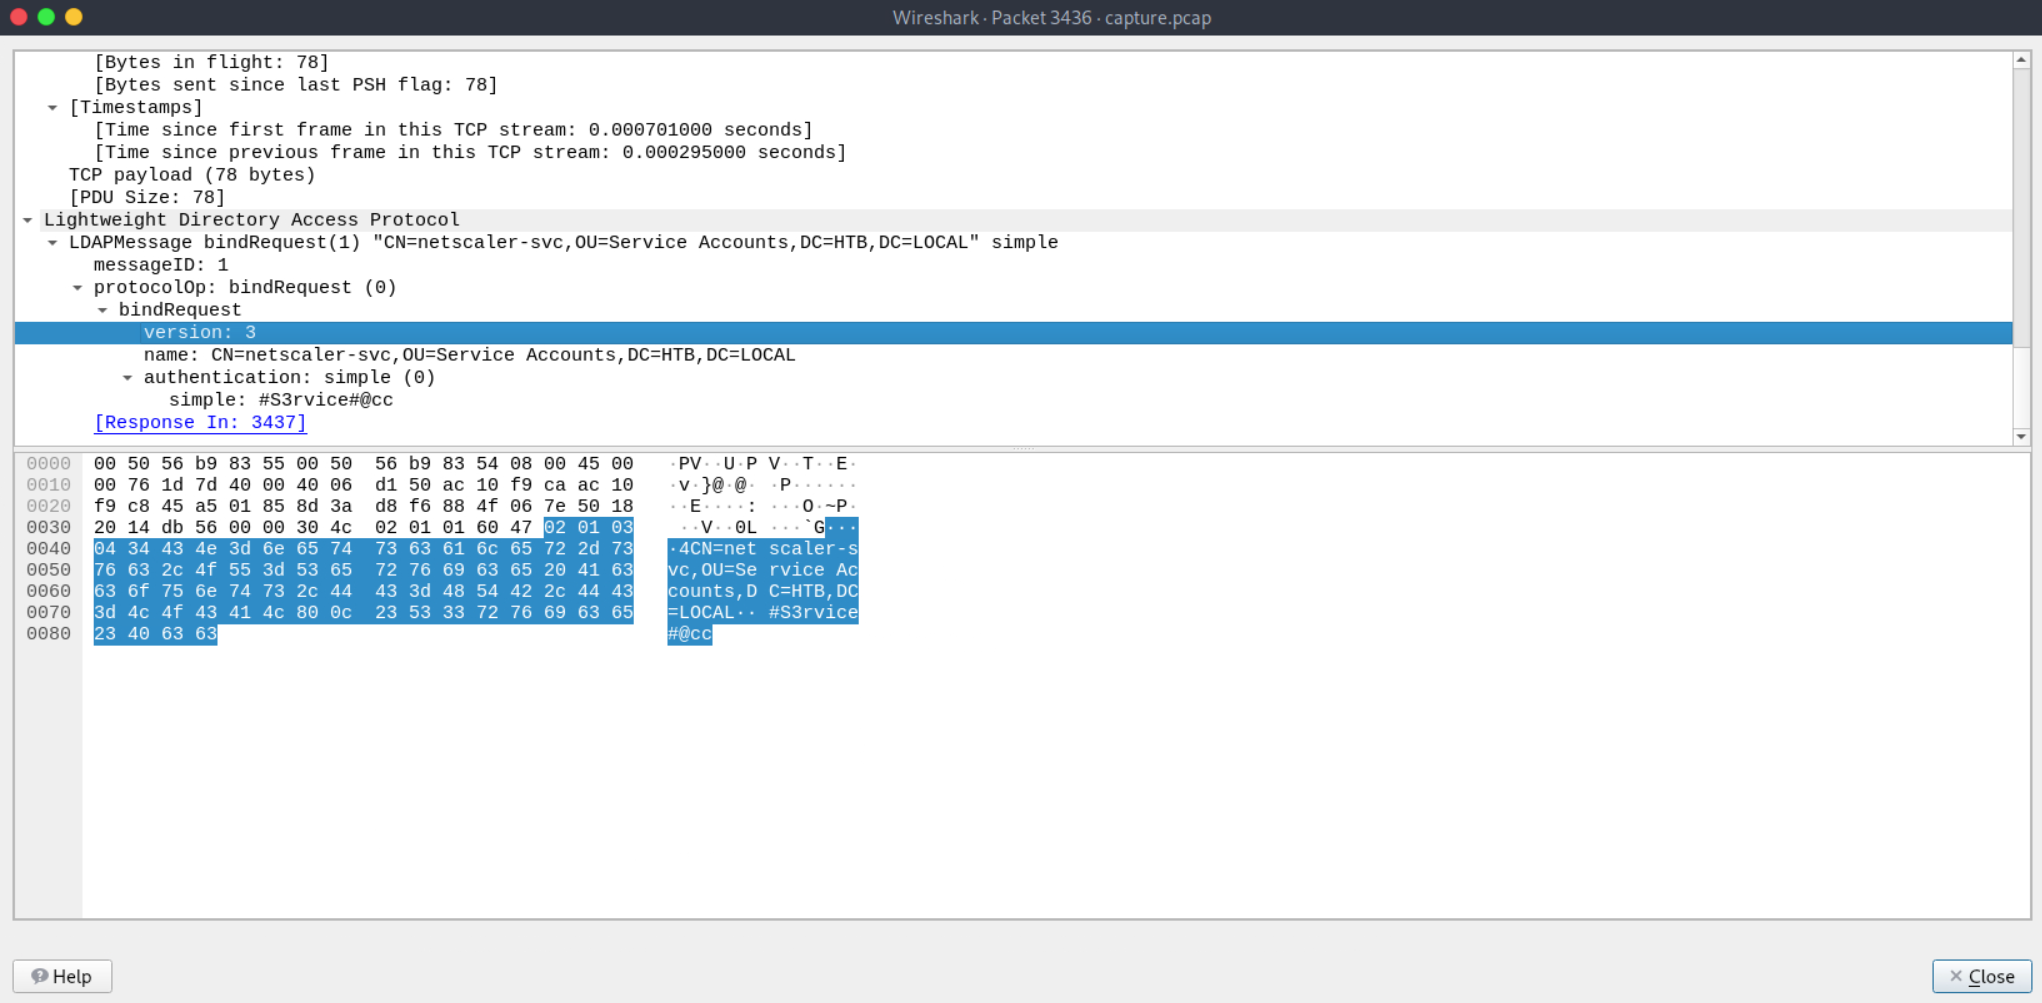This screenshot has height=1003, width=2042.
Task: Click ASCII text '#@cc' in bytes pane
Action: coord(690,634)
